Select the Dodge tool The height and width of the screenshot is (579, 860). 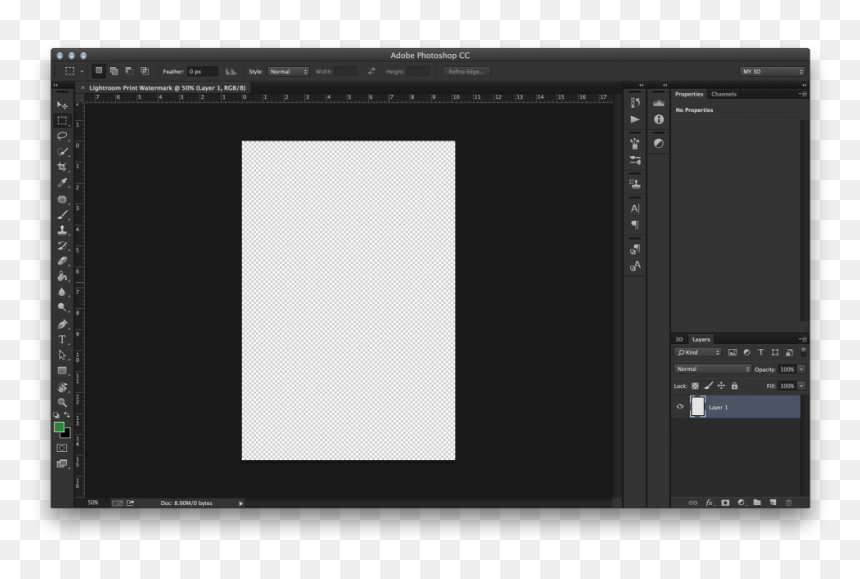(63, 307)
